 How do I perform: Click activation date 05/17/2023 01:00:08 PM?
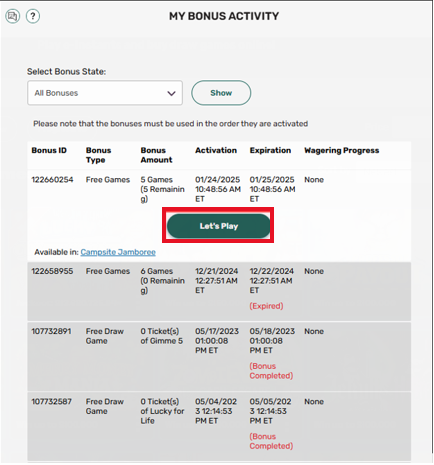(217, 341)
